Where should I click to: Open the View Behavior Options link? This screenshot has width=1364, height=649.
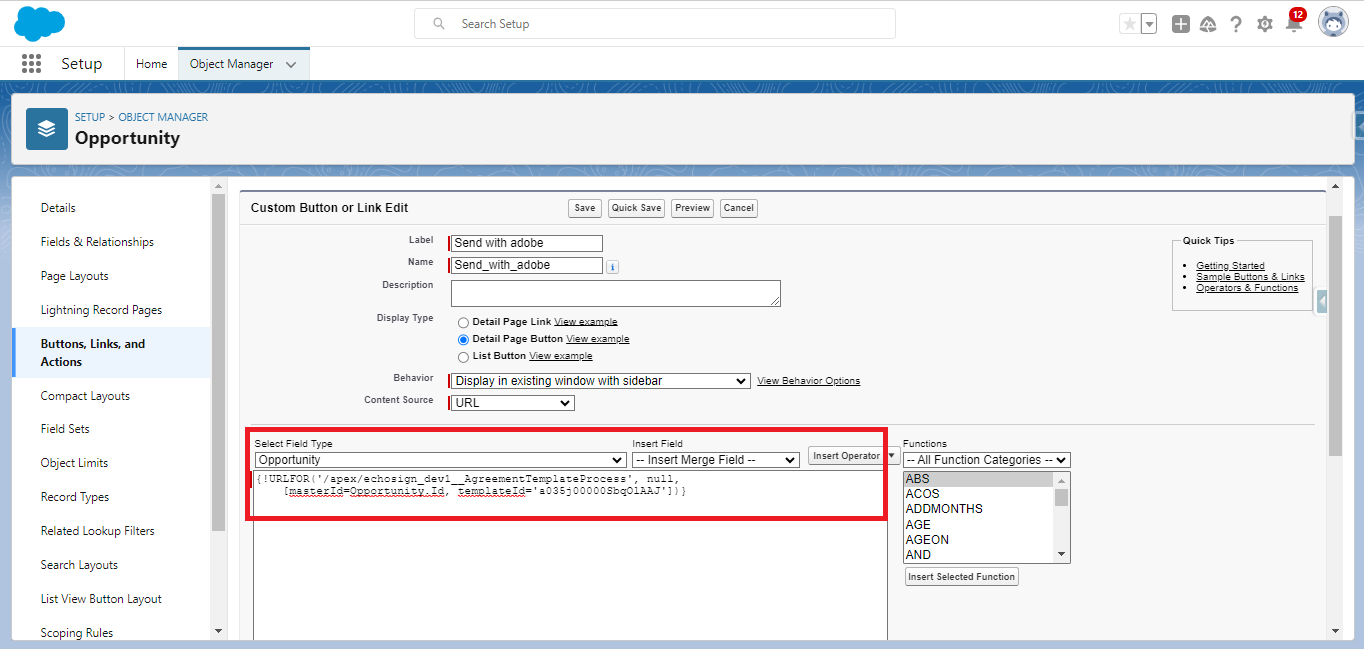(x=808, y=381)
